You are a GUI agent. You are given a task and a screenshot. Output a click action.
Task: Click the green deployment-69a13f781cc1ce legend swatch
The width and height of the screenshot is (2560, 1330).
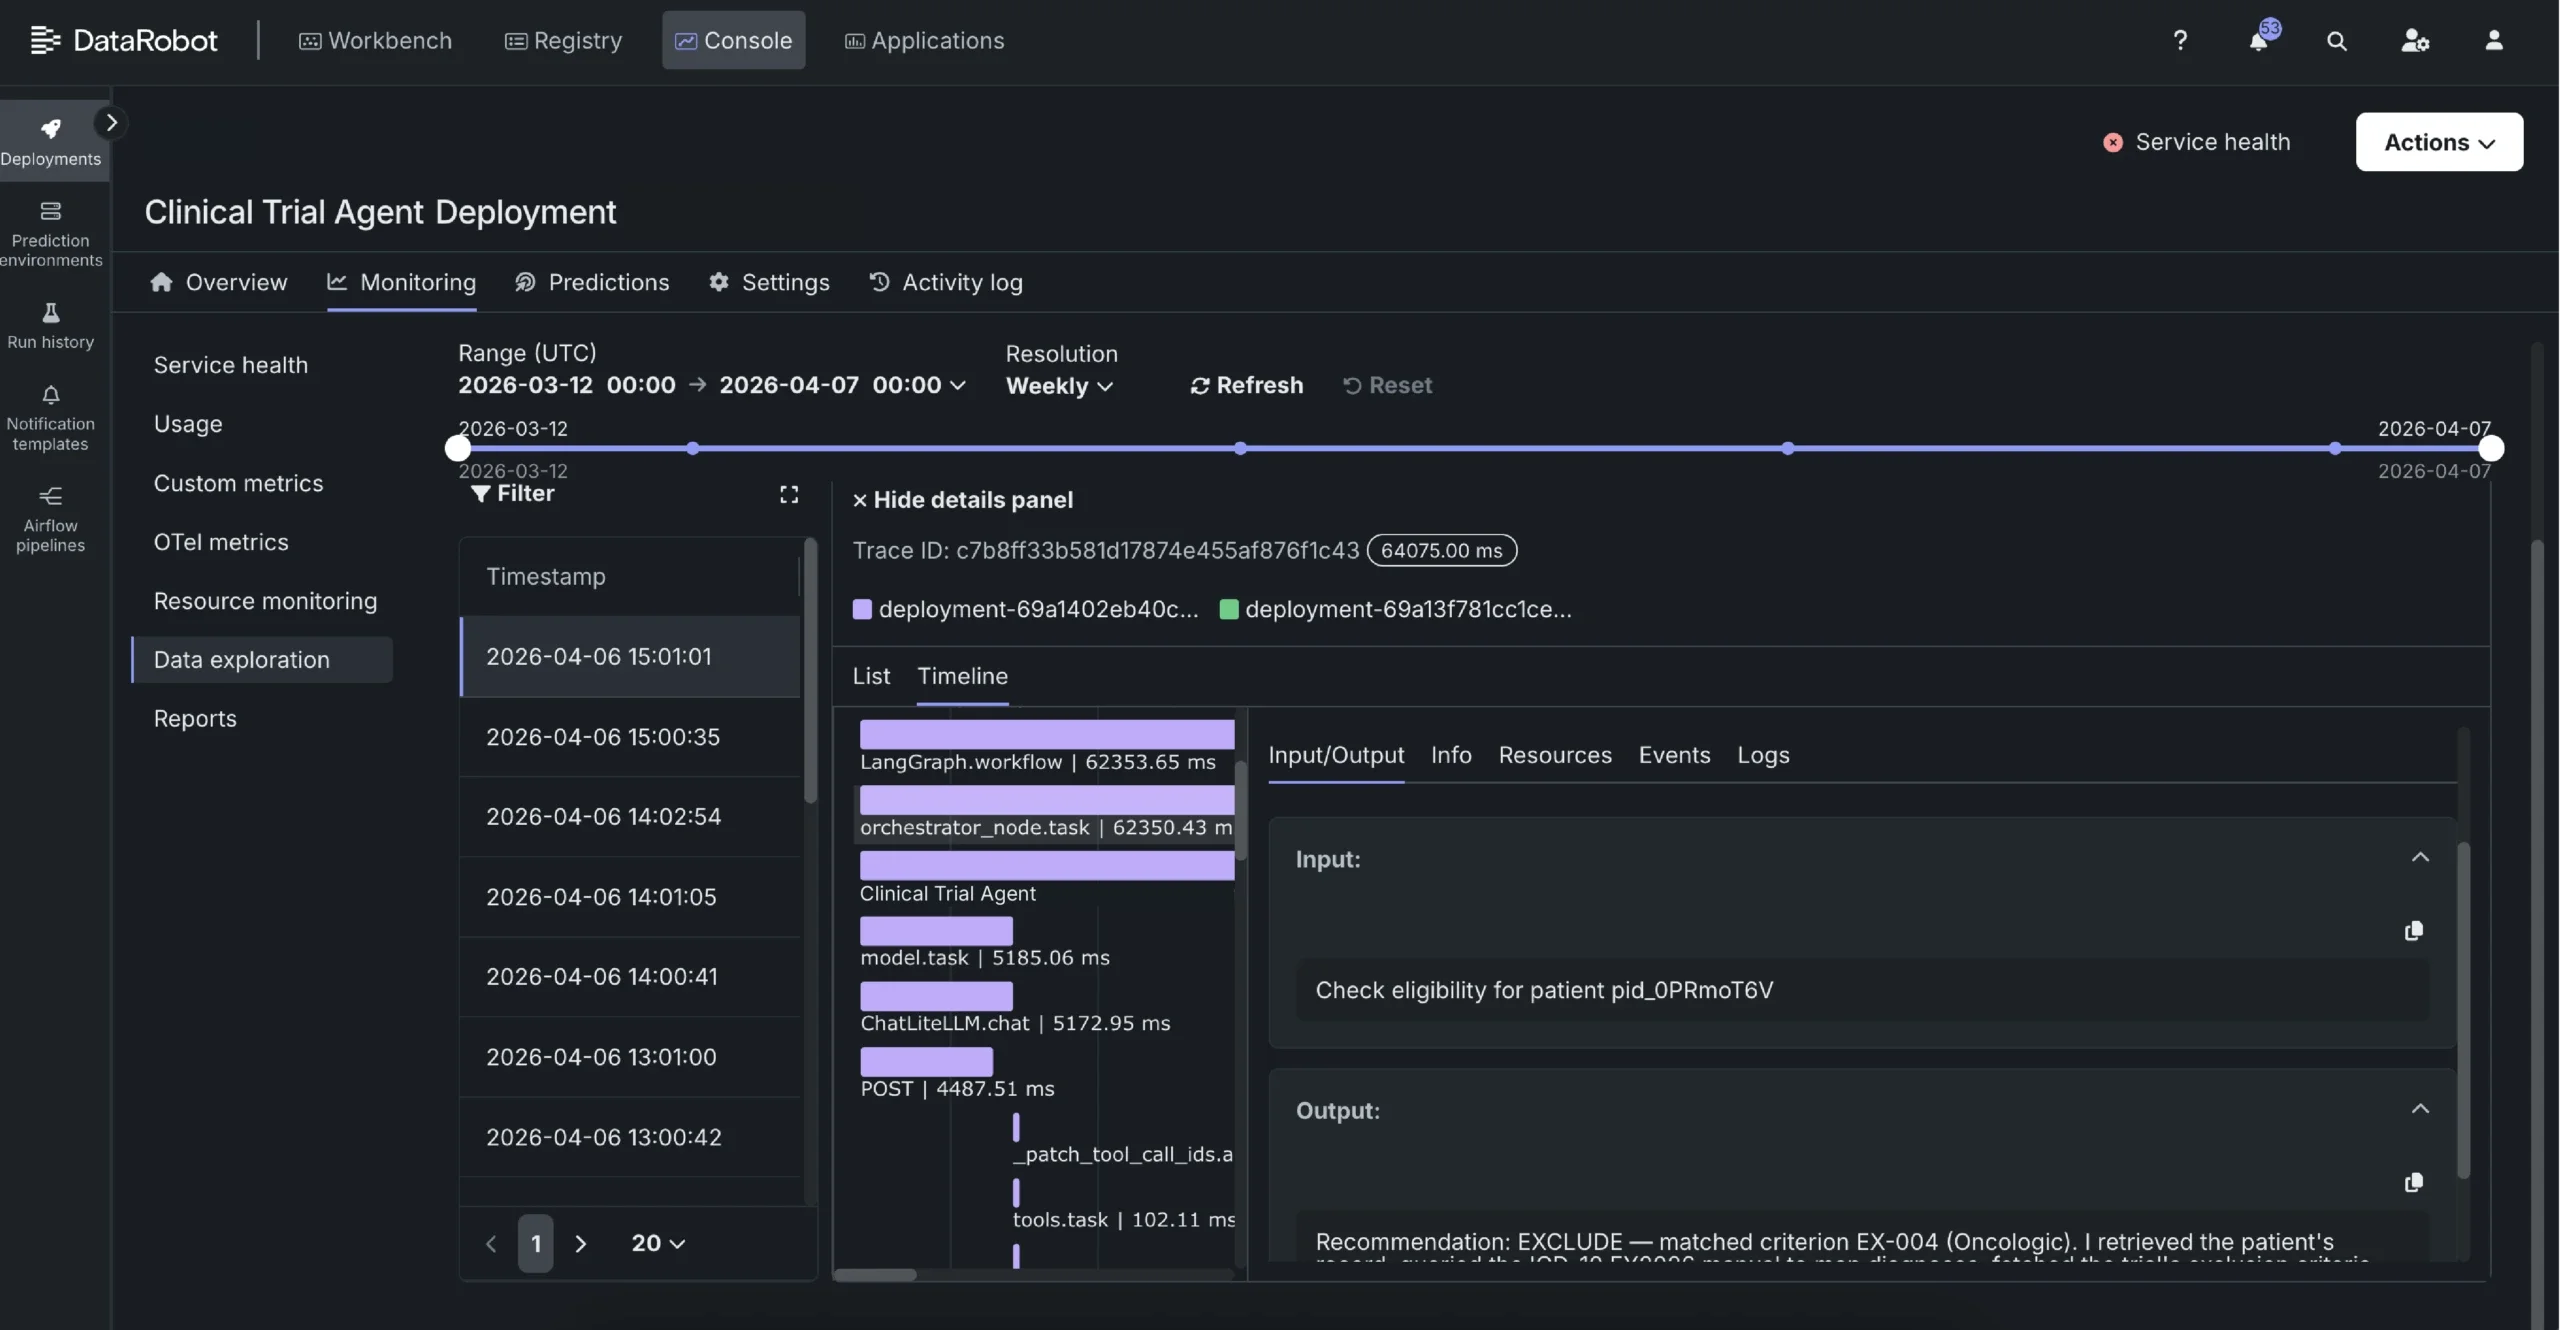(1229, 609)
